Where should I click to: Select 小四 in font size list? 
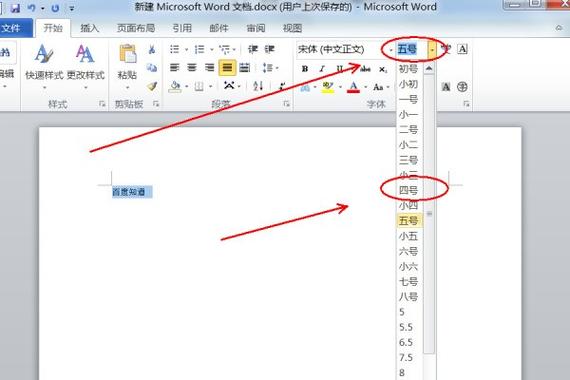pyautogui.click(x=409, y=205)
